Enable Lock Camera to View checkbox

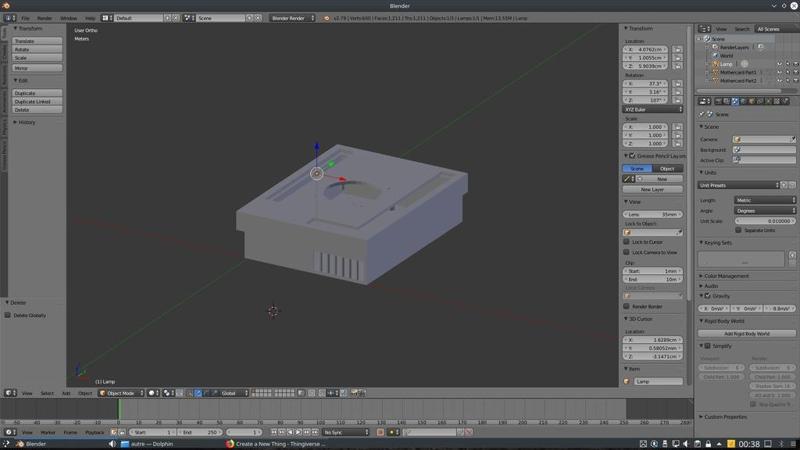[627, 252]
